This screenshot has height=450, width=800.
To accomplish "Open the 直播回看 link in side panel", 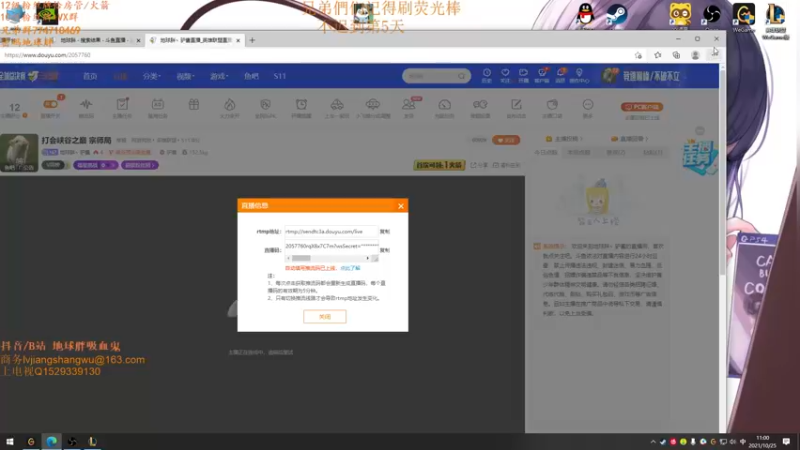I will pyautogui.click(x=630, y=139).
